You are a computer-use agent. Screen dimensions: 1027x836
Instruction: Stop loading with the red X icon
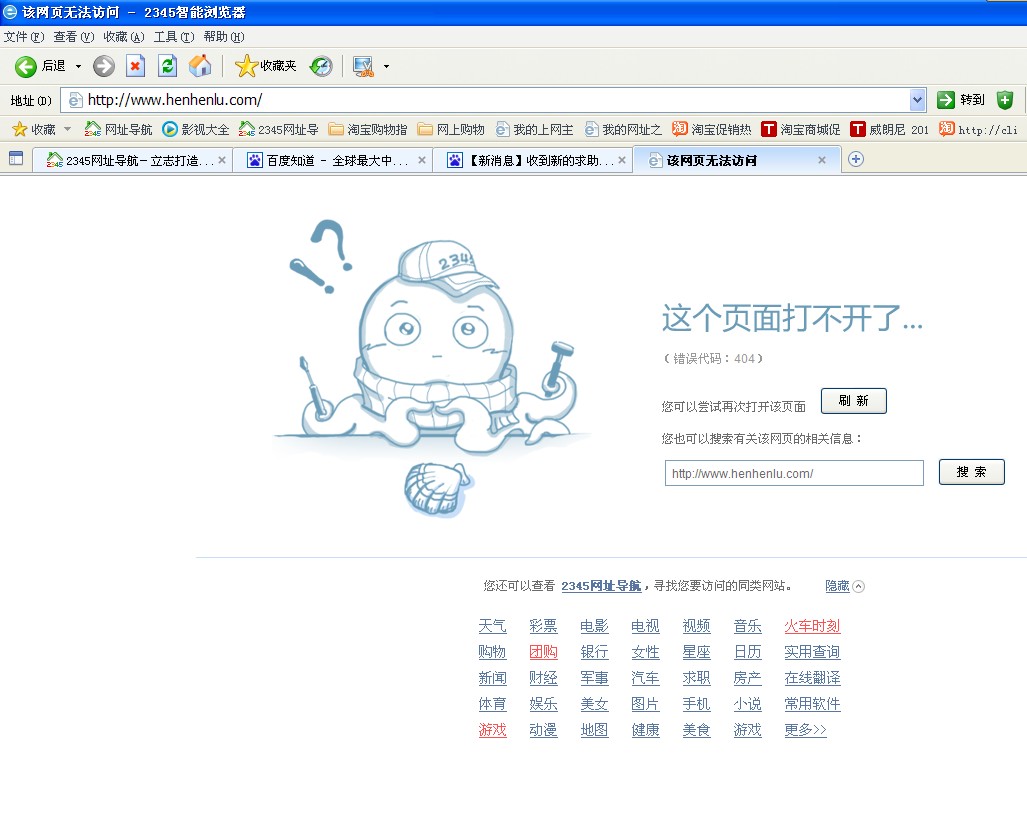(135, 66)
